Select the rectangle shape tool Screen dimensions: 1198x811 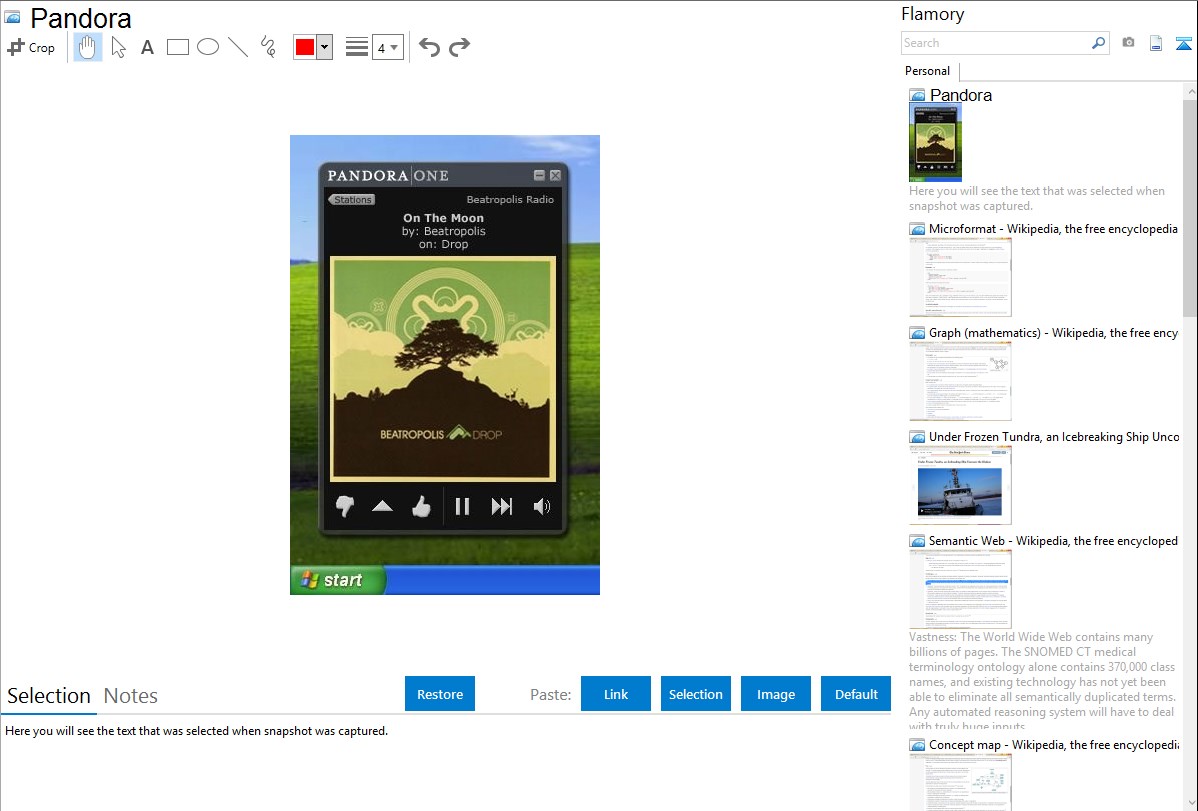click(178, 47)
